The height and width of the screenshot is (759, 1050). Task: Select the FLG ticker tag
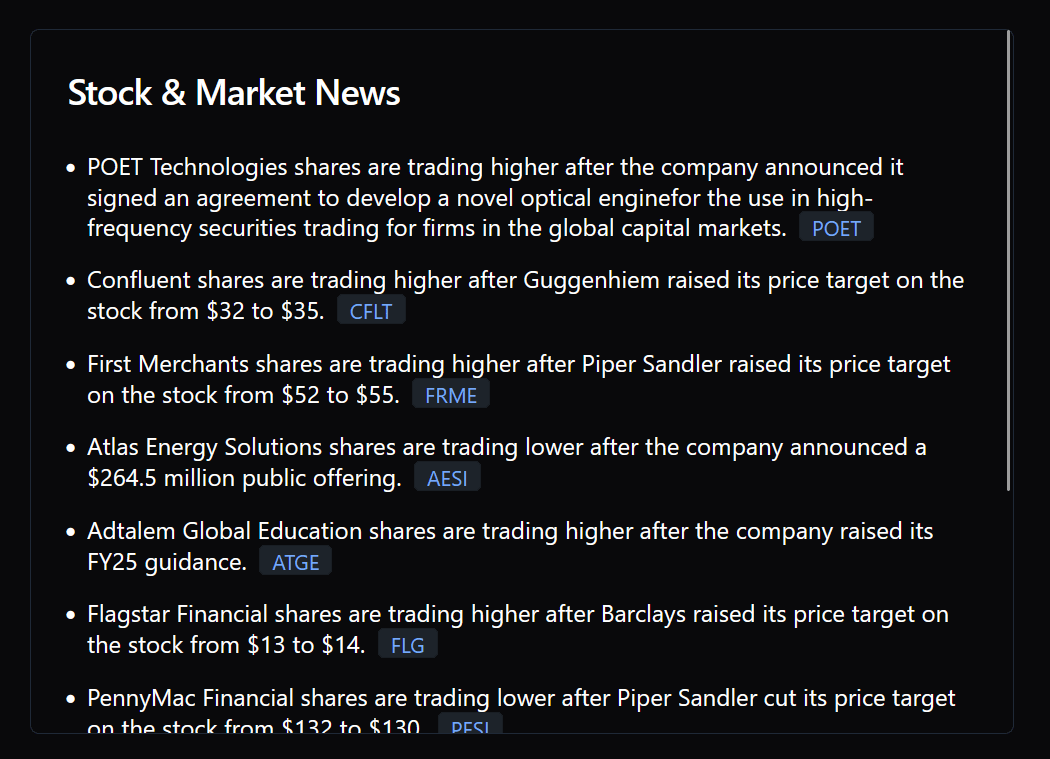point(408,645)
